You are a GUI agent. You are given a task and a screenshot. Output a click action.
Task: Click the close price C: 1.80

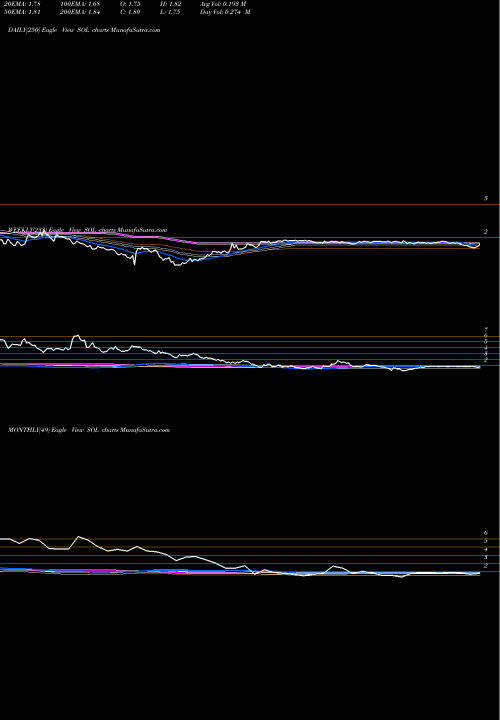[x=131, y=12]
